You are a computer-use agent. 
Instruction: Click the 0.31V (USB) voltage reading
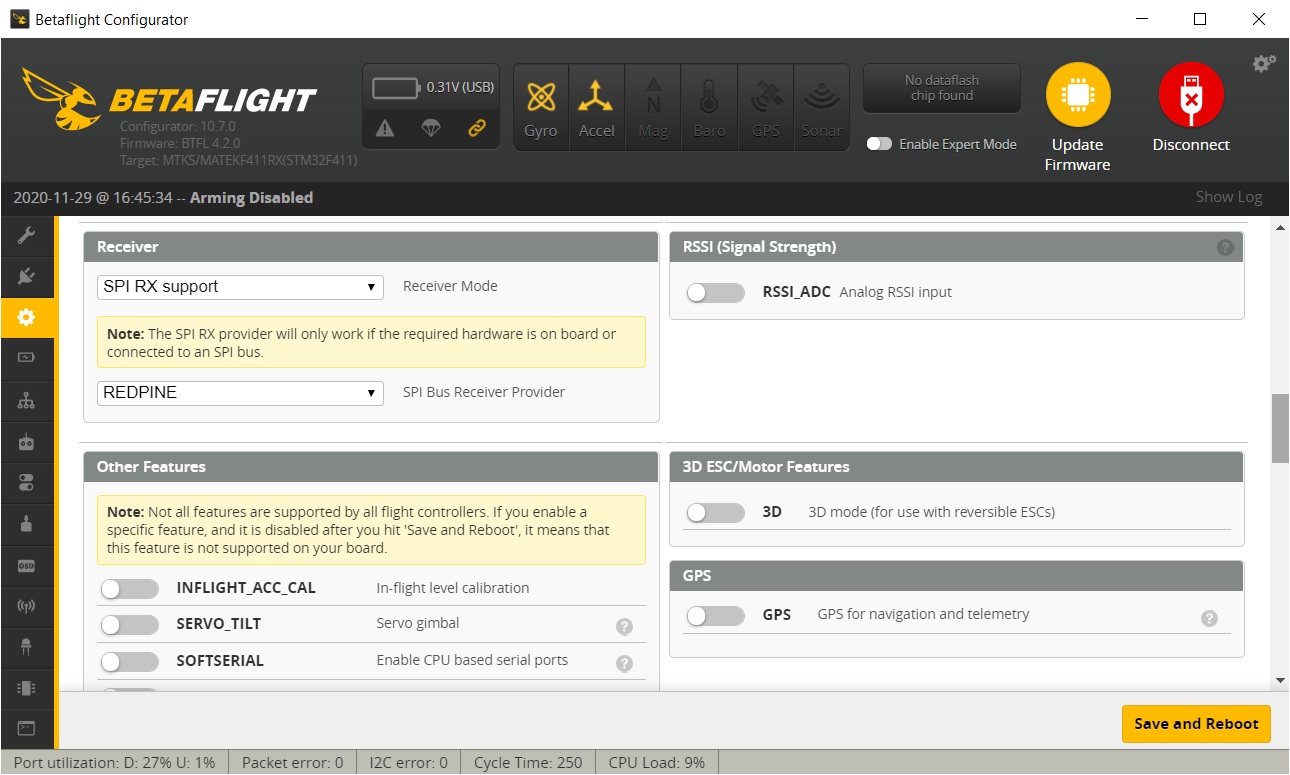coord(460,87)
